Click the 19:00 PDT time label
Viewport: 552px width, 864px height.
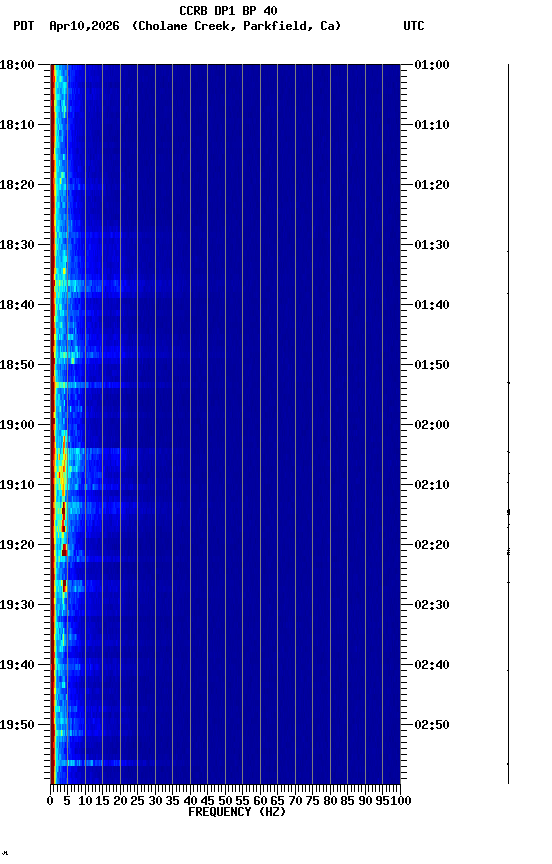17,425
